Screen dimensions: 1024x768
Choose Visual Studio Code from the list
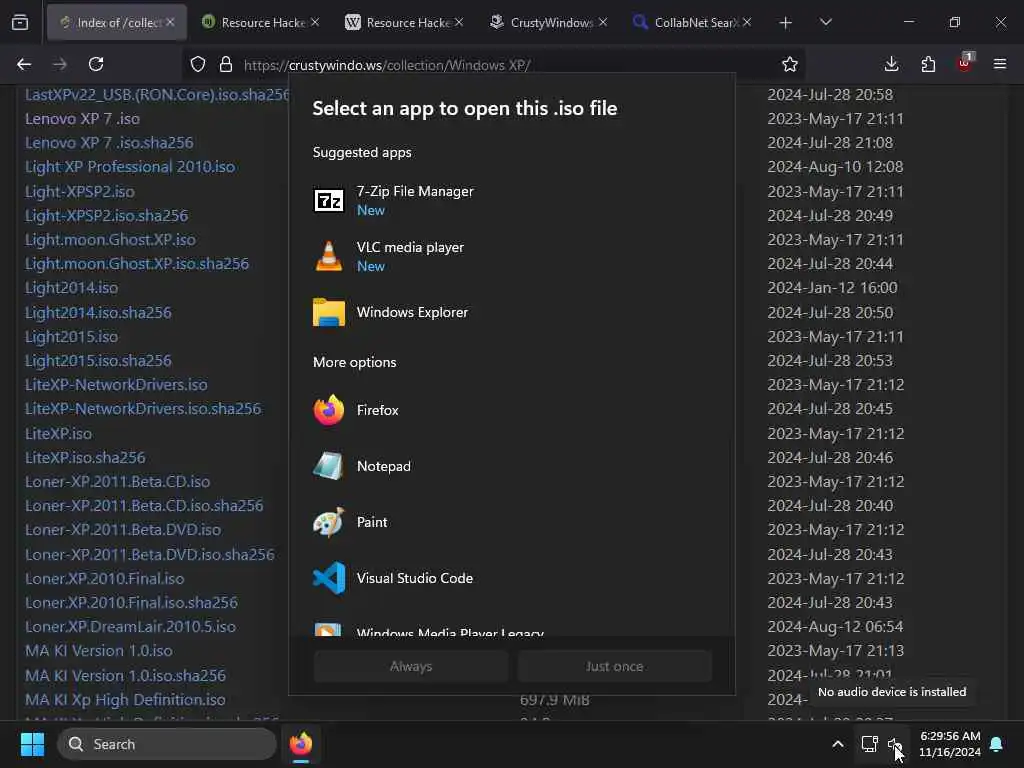[x=511, y=578]
